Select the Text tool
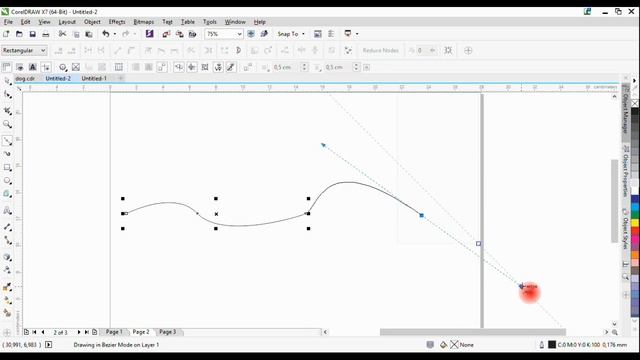 [x=7, y=211]
